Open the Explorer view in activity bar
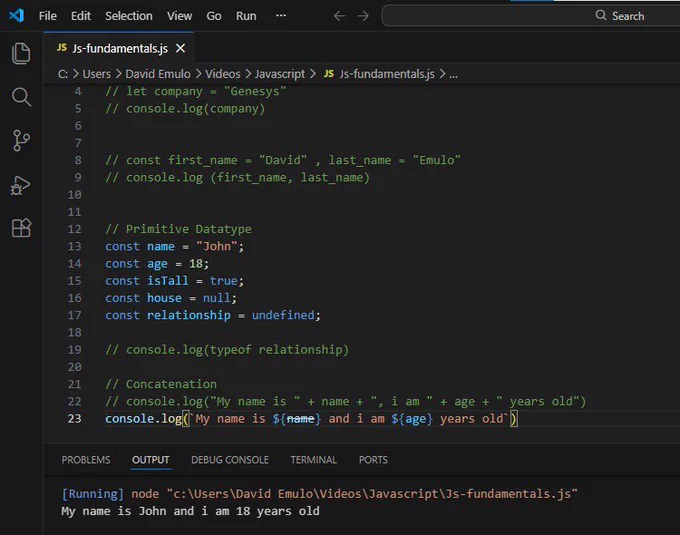The height and width of the screenshot is (535, 680). click(21, 54)
